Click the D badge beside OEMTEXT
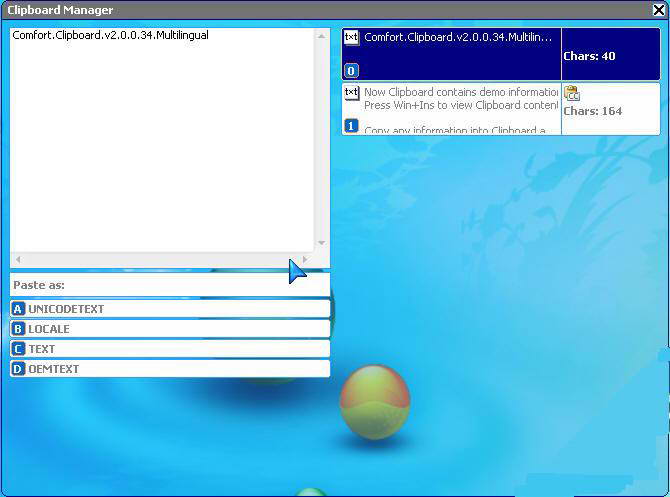Image resolution: width=670 pixels, height=497 pixels. click(18, 369)
